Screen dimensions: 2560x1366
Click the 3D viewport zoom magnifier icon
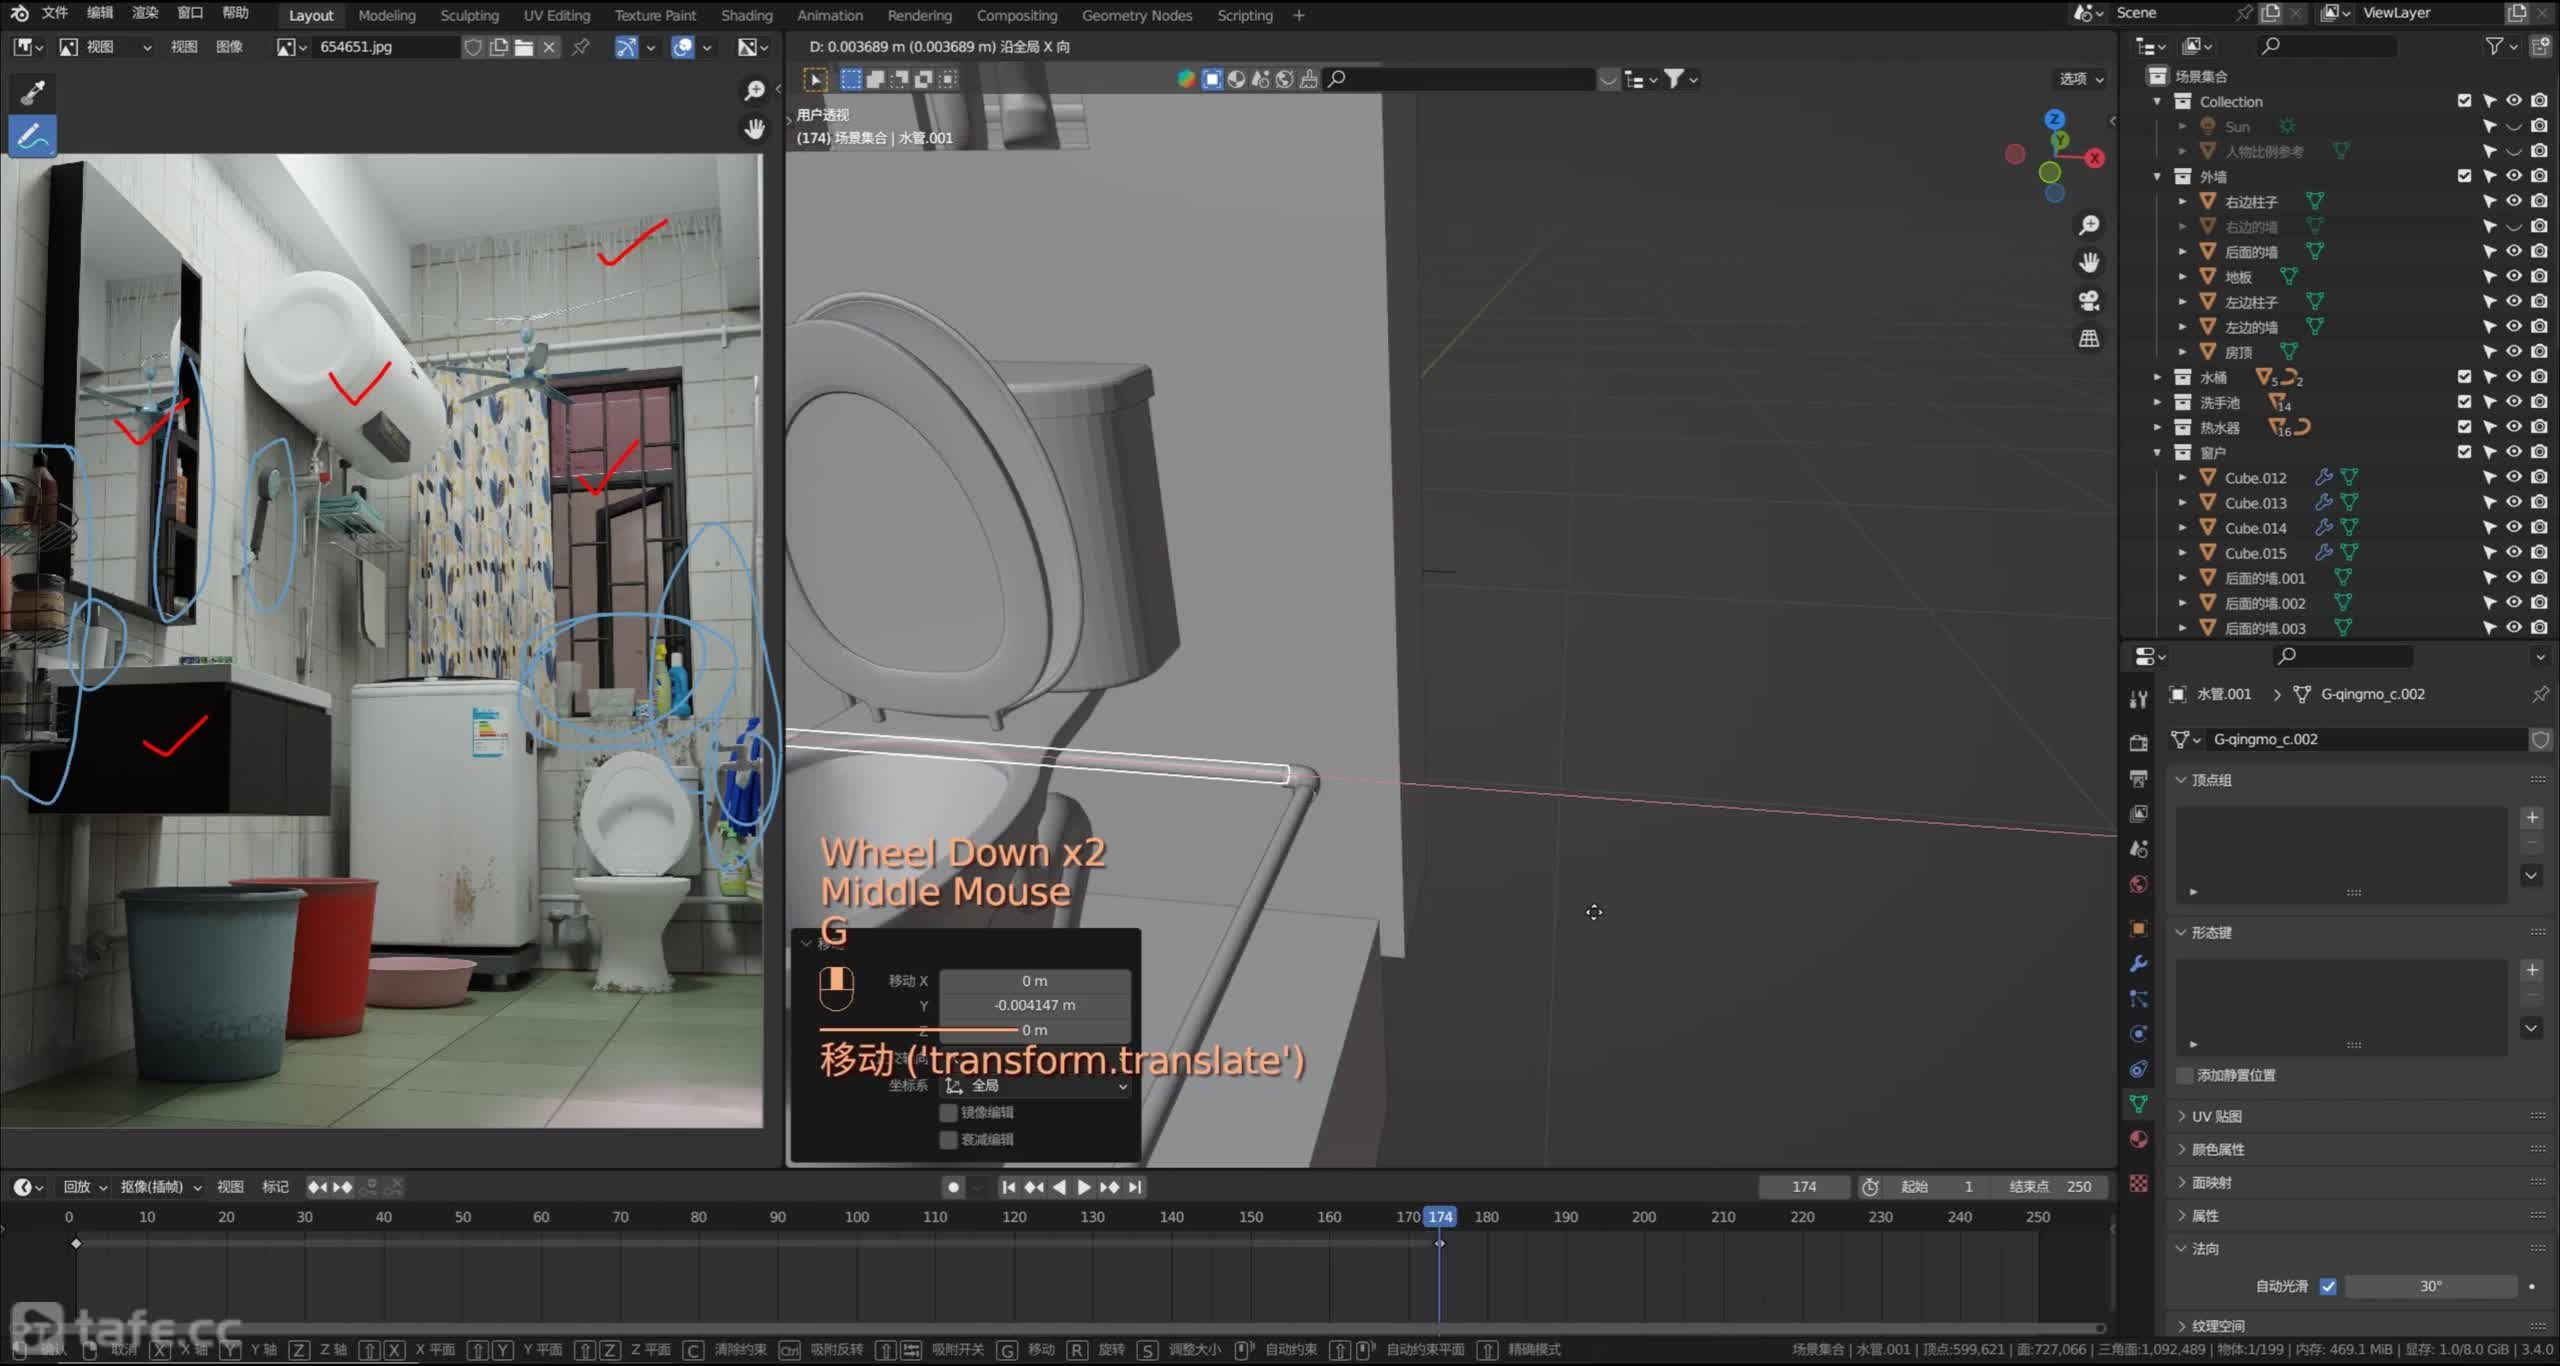click(x=2089, y=225)
